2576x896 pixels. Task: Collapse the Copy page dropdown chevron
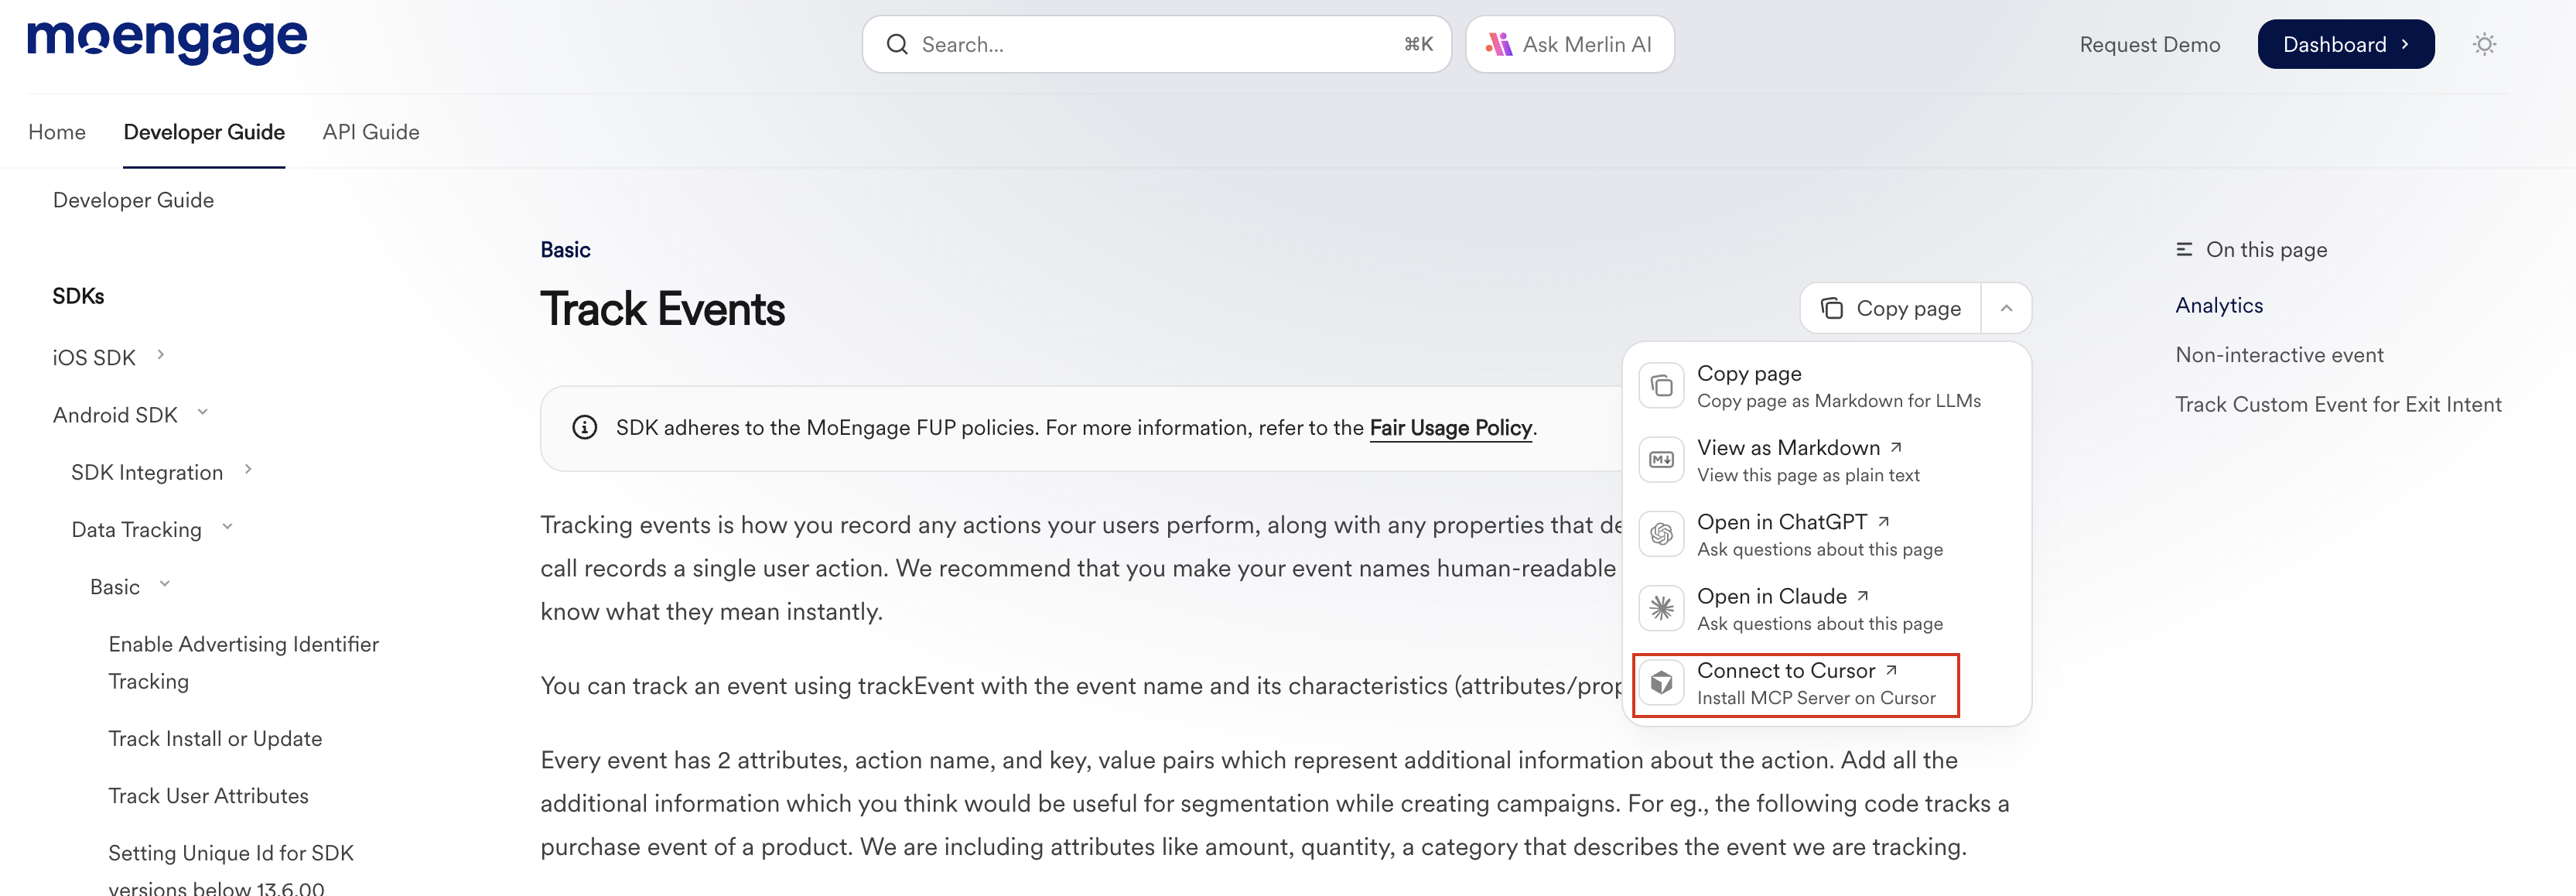[2005, 308]
